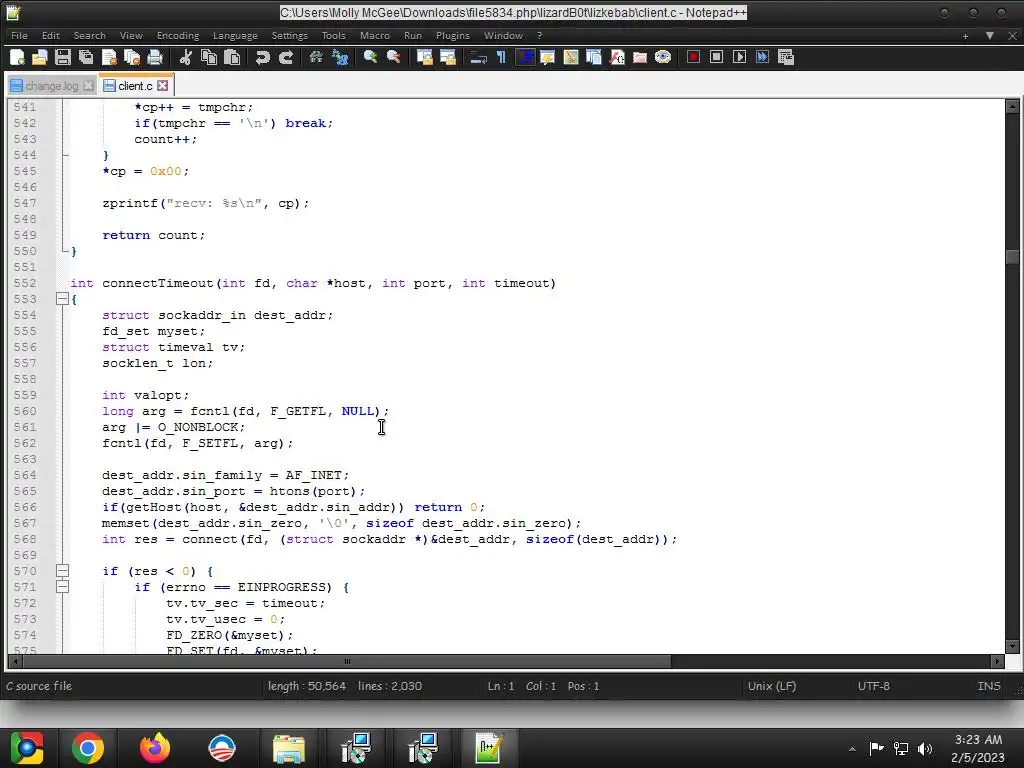1024x768 pixels.
Task: Click INS mode in status bar
Action: [989, 686]
